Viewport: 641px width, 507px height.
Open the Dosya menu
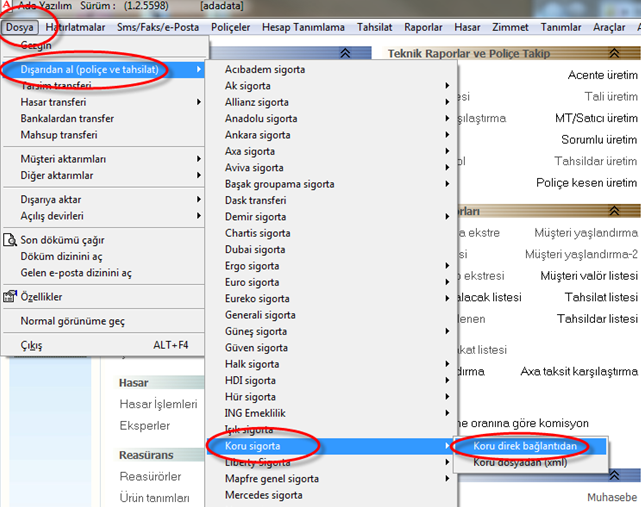(19, 28)
